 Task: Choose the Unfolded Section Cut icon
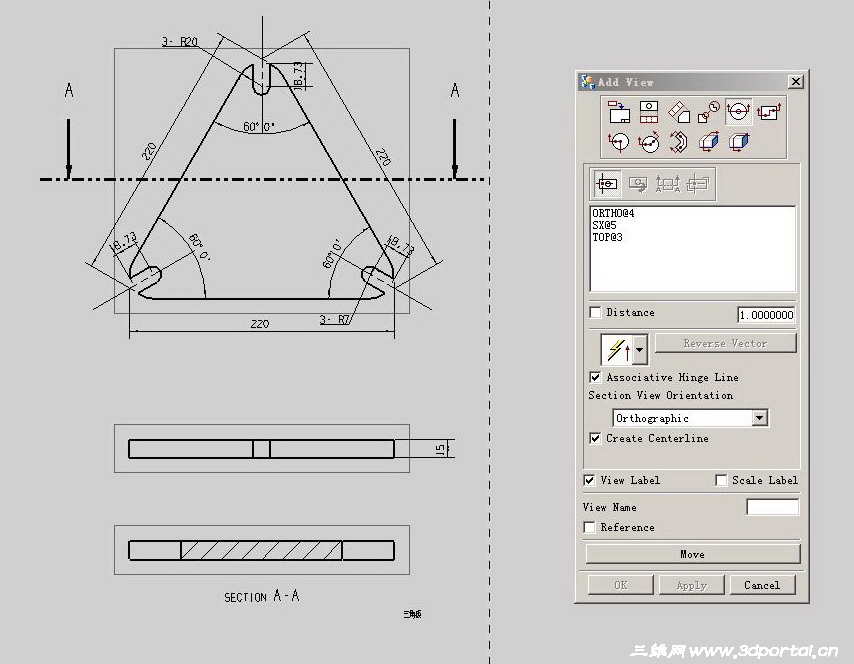[x=679, y=142]
